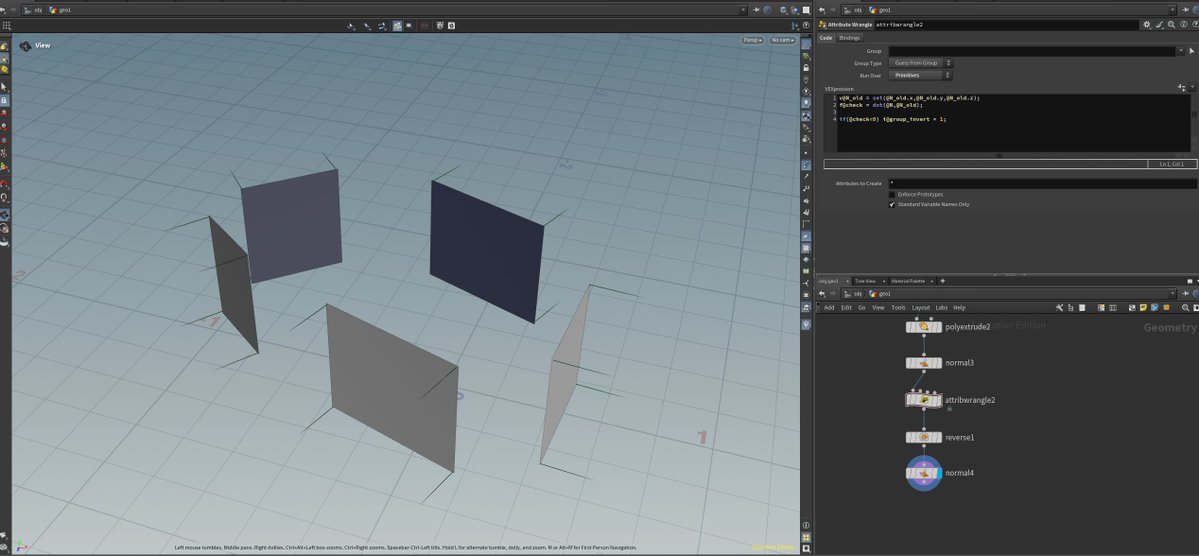Click the pin icon in viewport path bar
The image size is (1199, 556).
[756, 10]
